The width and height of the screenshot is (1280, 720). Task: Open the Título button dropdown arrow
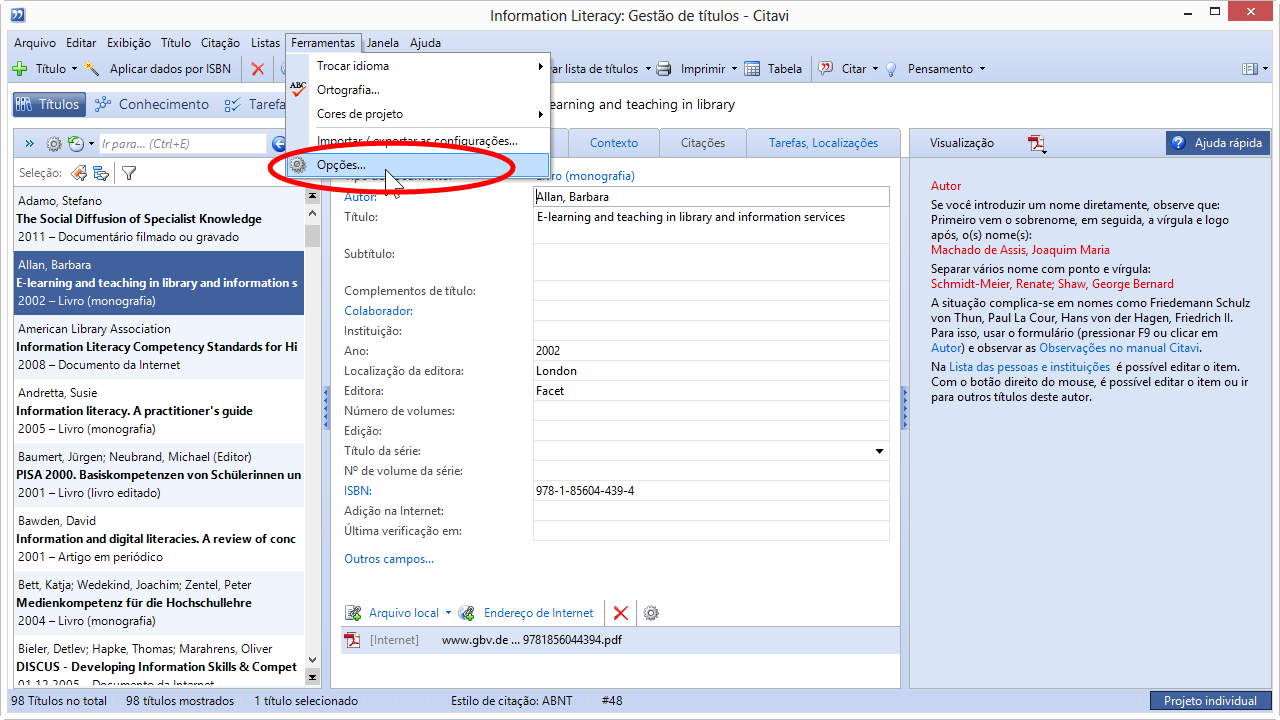tap(74, 69)
